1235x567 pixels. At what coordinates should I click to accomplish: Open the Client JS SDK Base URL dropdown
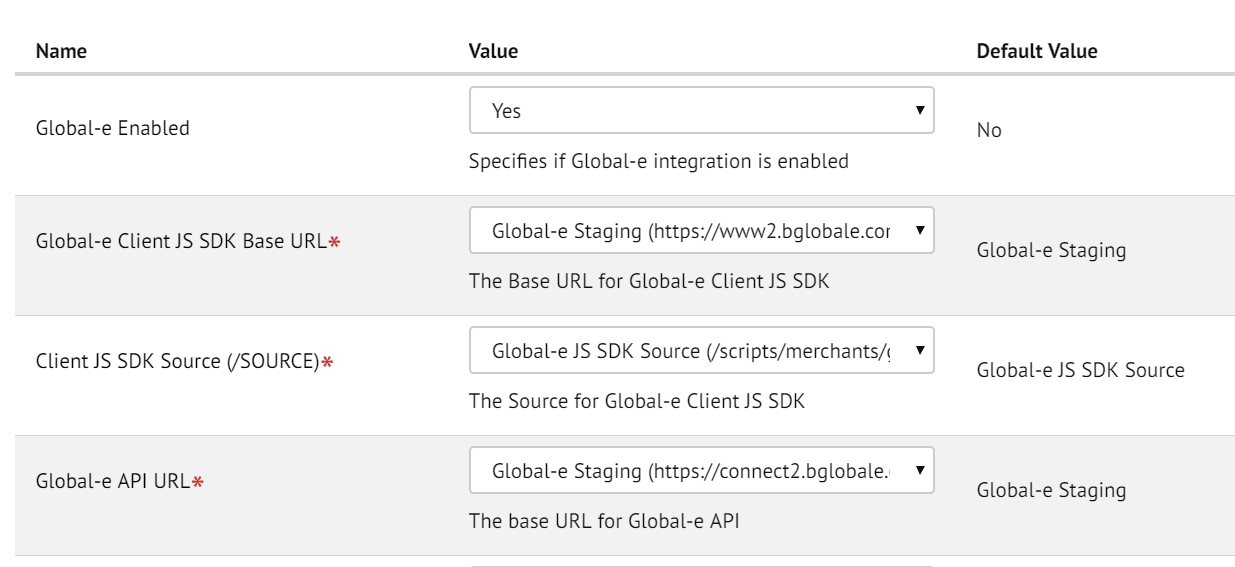click(x=701, y=230)
